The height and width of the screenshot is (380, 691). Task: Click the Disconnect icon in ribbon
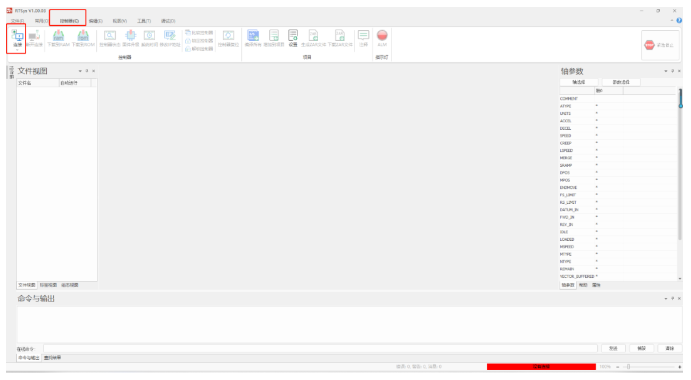[x=34, y=38]
